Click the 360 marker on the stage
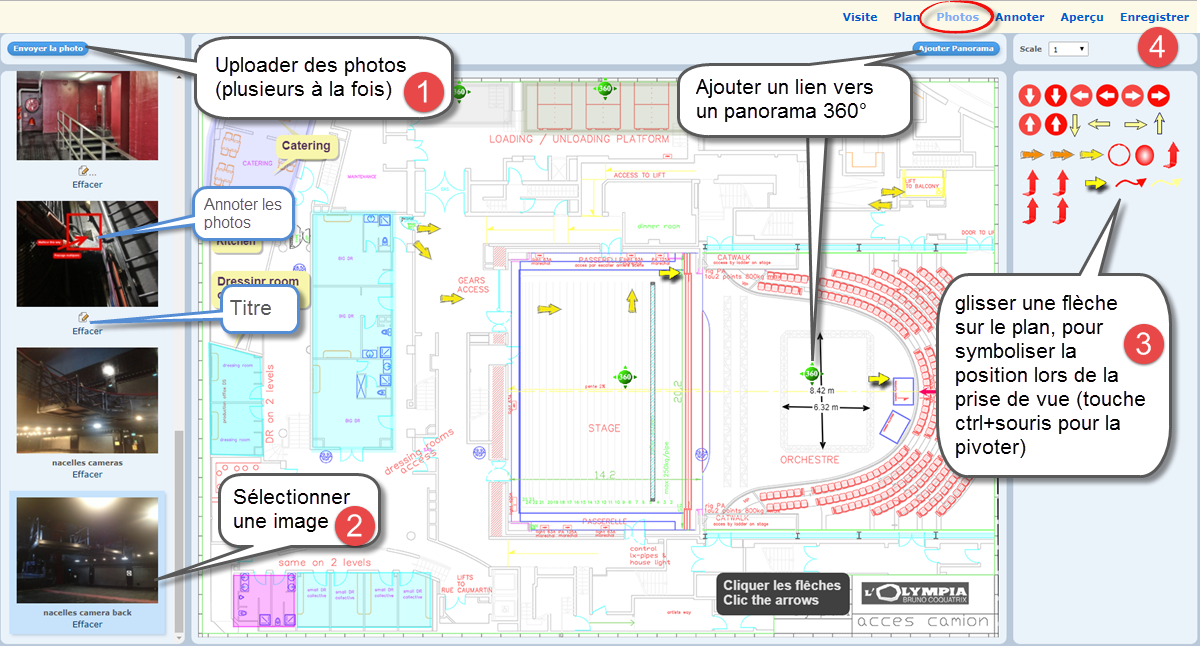 [x=625, y=377]
